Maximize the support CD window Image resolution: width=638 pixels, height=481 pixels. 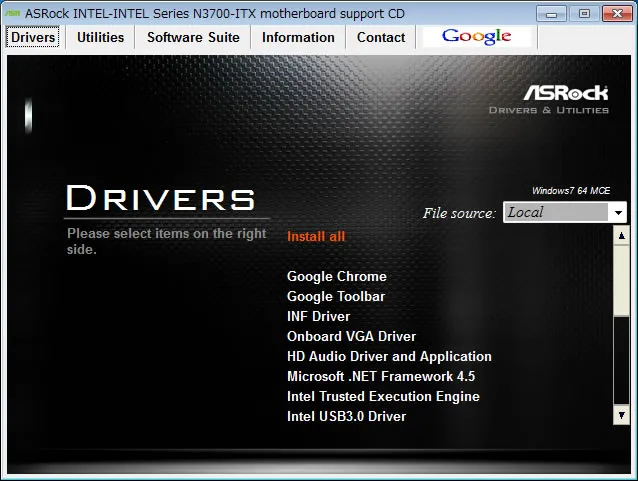coord(584,14)
